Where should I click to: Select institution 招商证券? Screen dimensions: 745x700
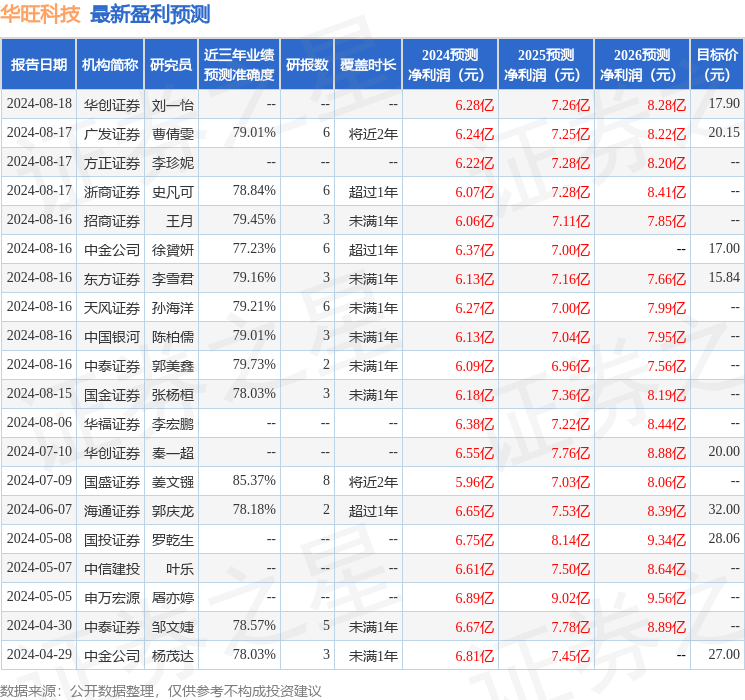(x=112, y=221)
